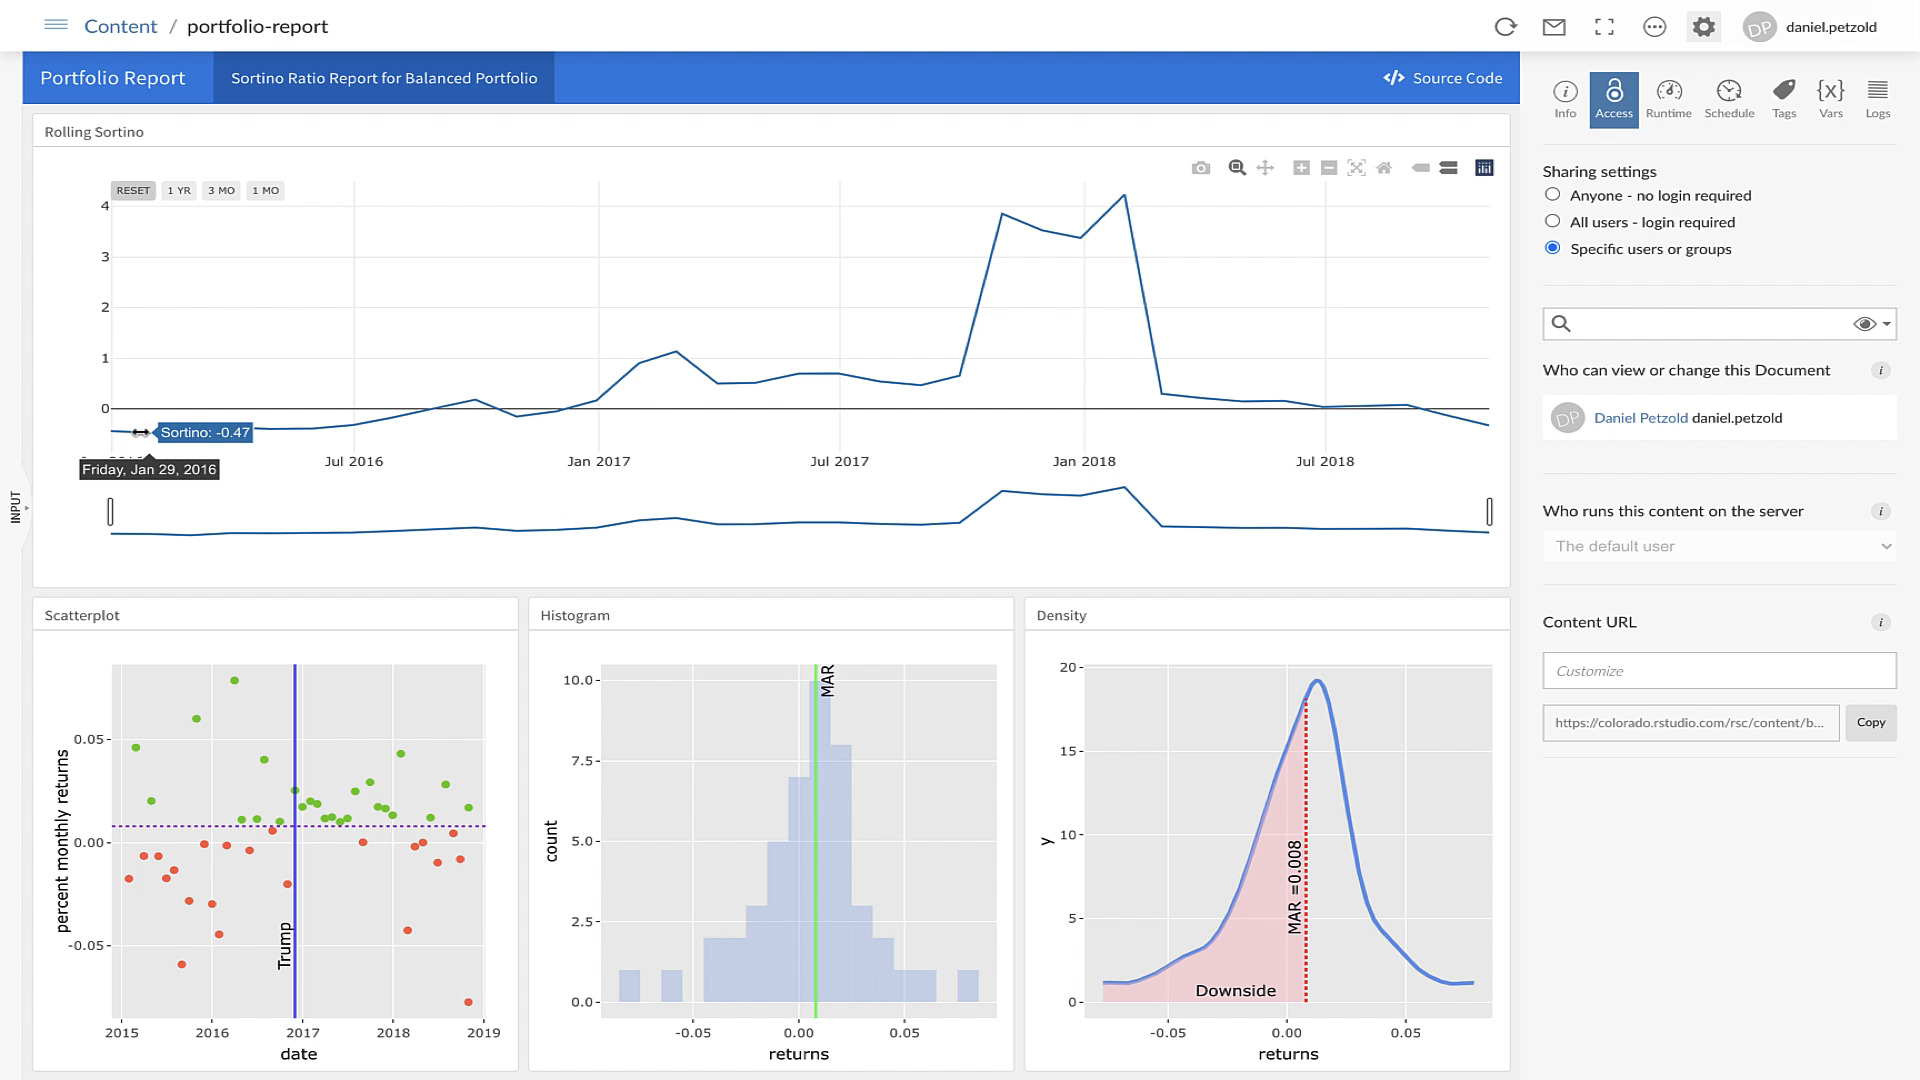This screenshot has height=1080, width=1920.
Task: Select Anyone - no login required
Action: click(x=1552, y=195)
